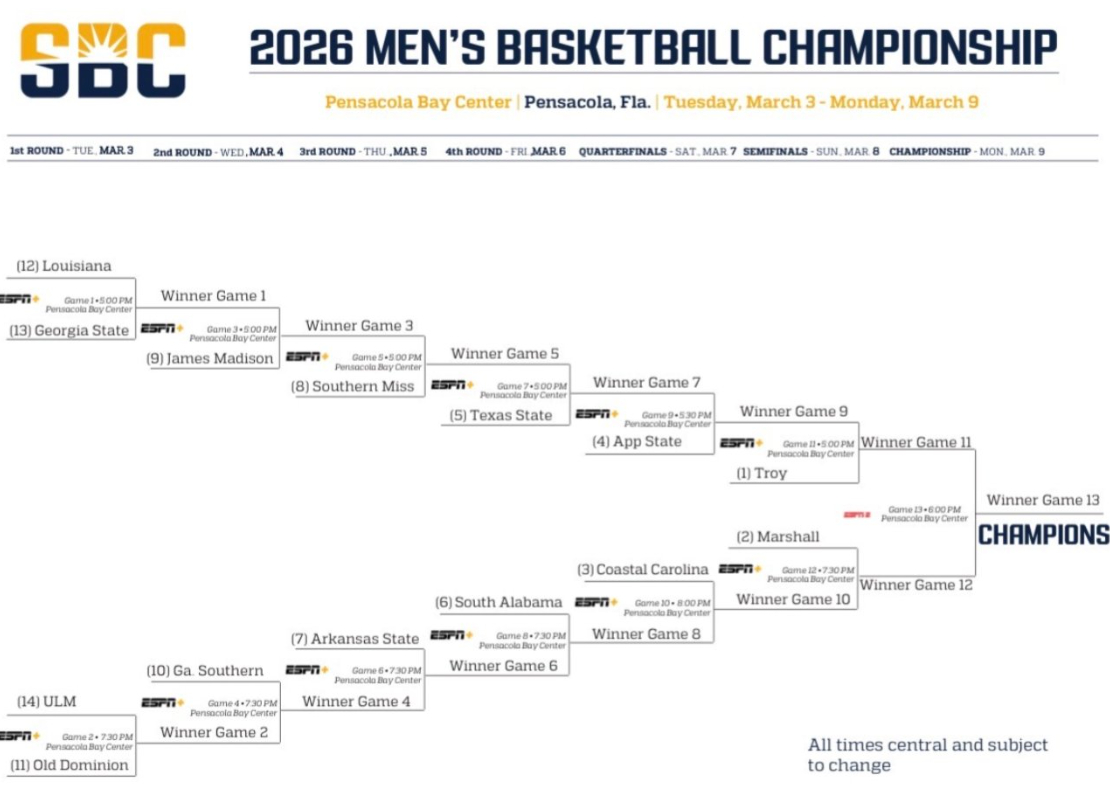1110x798 pixels.
Task: Click the ESPN+ logo beside Game 9
Action: coord(597,414)
